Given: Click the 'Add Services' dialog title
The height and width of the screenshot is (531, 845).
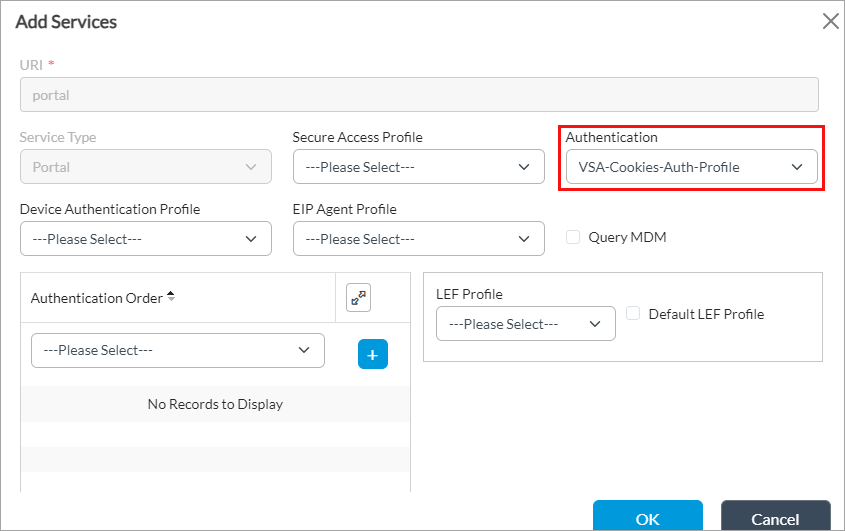Looking at the screenshot, I should [x=66, y=22].
